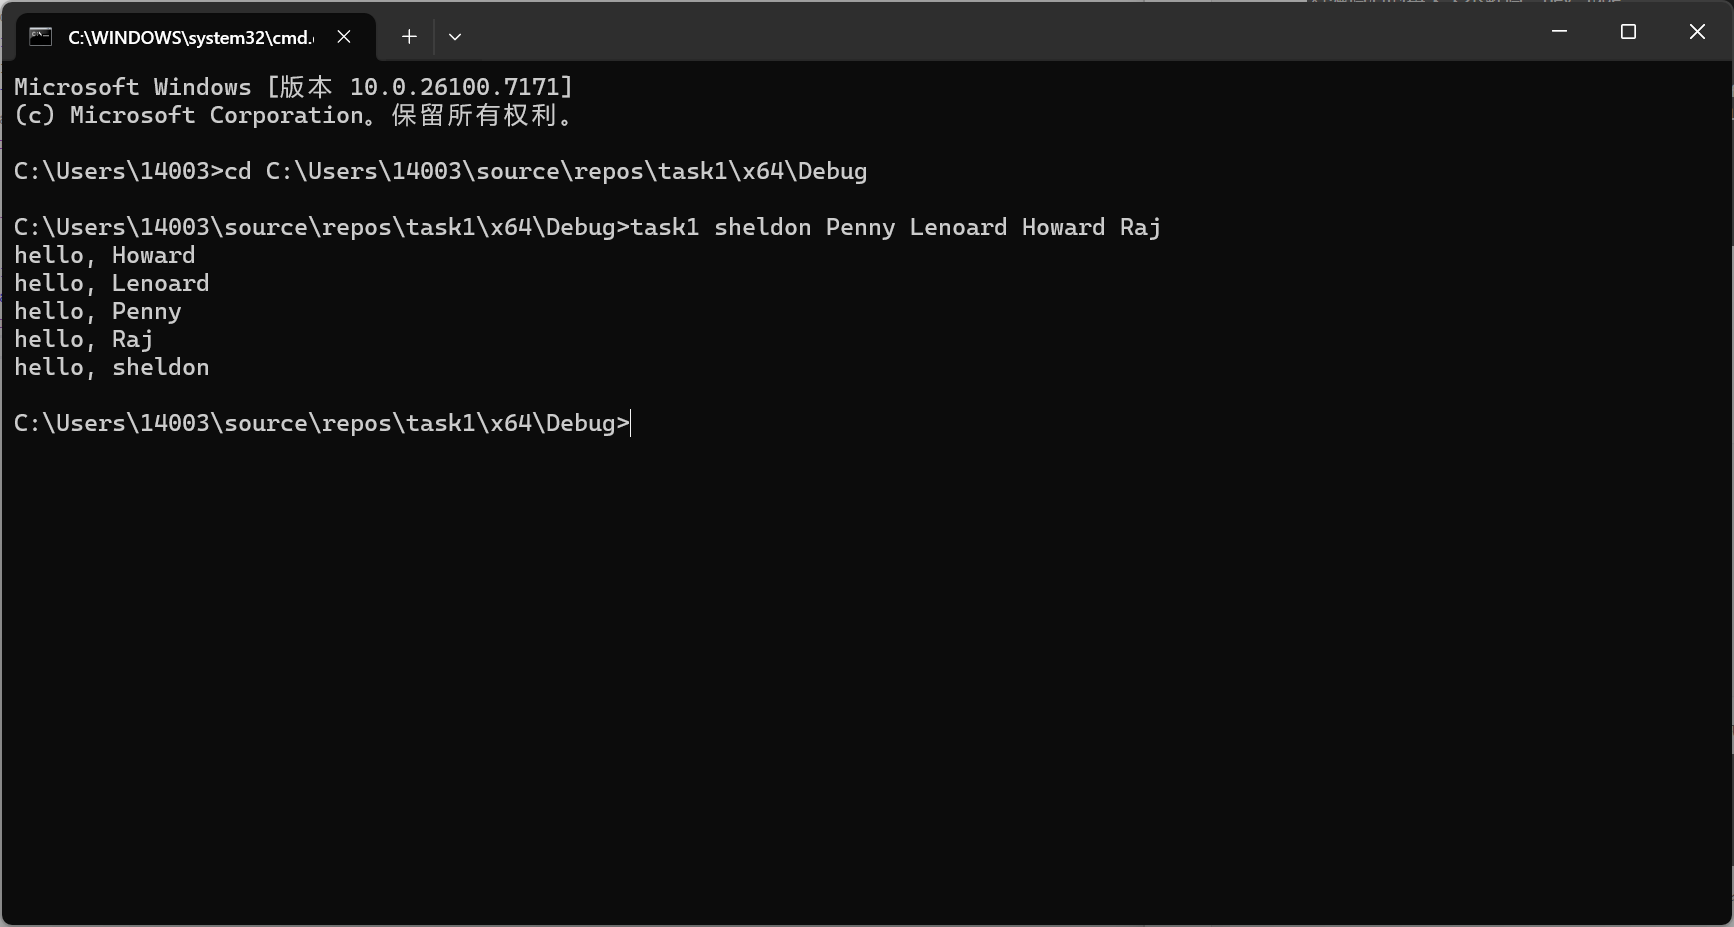The image size is (1734, 927).
Task: Click the cmd icon on the tab
Action: point(40,37)
